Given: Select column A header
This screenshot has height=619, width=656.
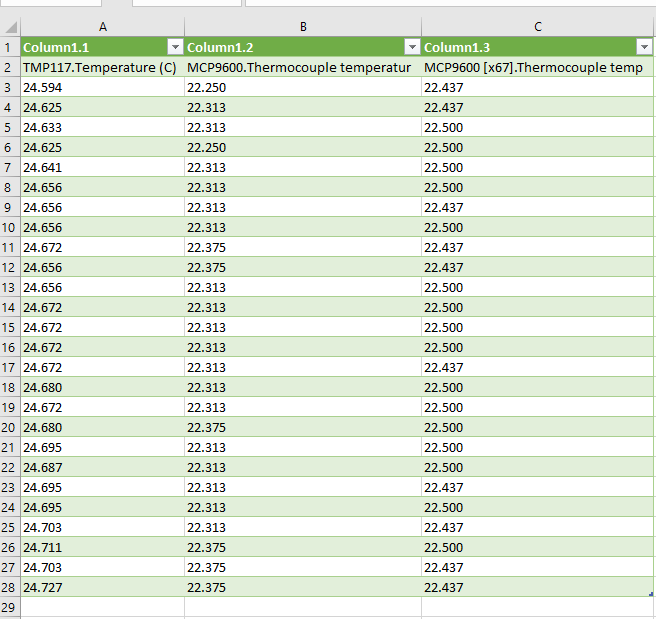Looking at the screenshot, I should tap(102, 27).
